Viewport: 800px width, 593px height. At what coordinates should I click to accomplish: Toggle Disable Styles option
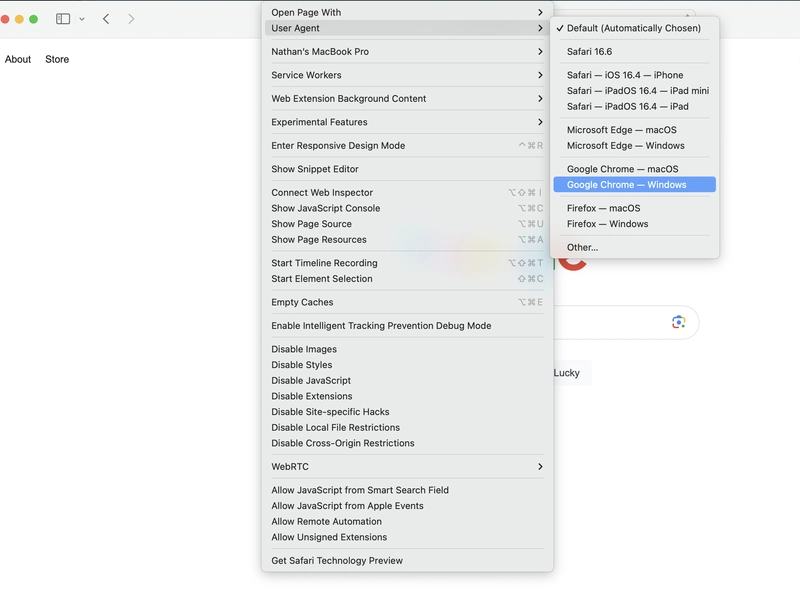pyautogui.click(x=407, y=365)
